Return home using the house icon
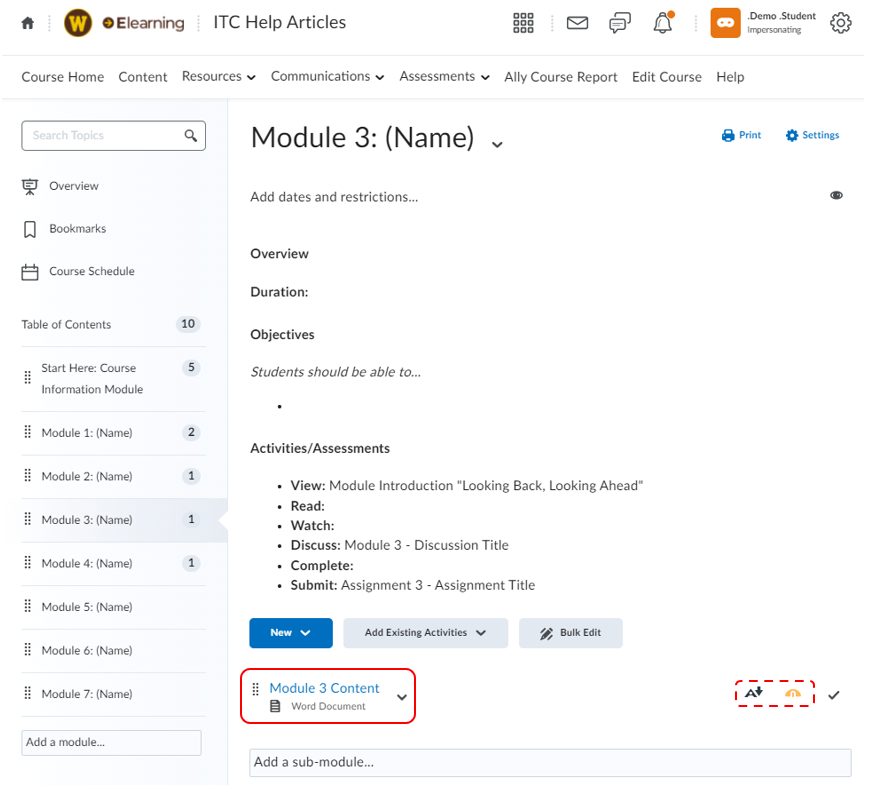Viewport: 870px width, 785px height. tap(27, 21)
